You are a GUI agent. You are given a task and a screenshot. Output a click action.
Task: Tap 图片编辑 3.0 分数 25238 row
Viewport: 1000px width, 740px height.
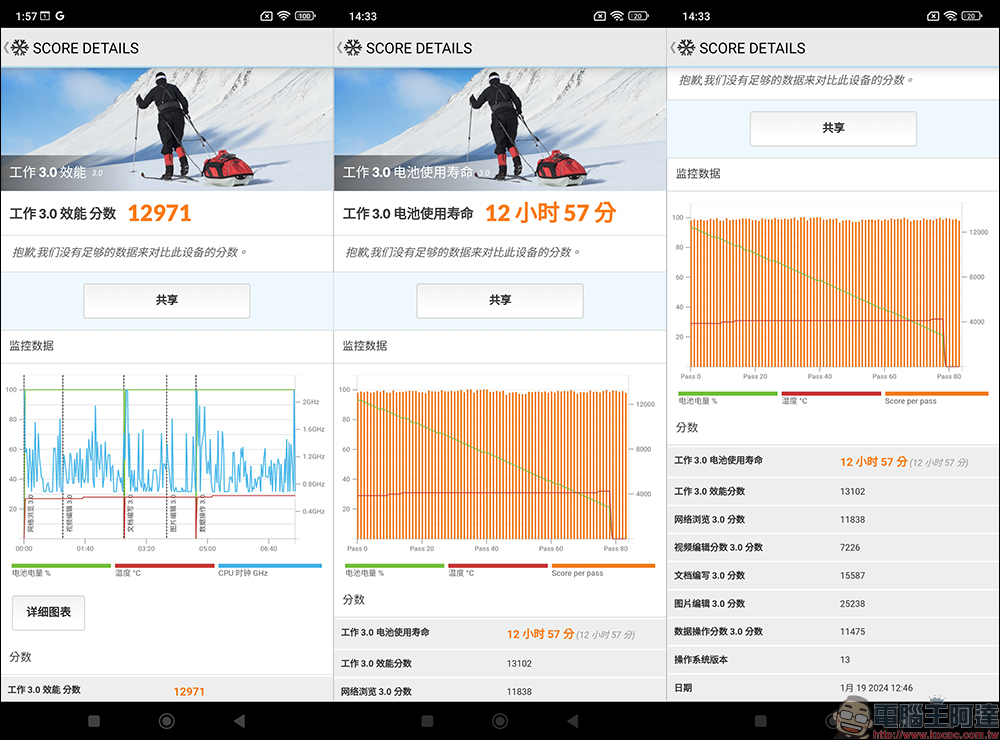[x=834, y=603]
